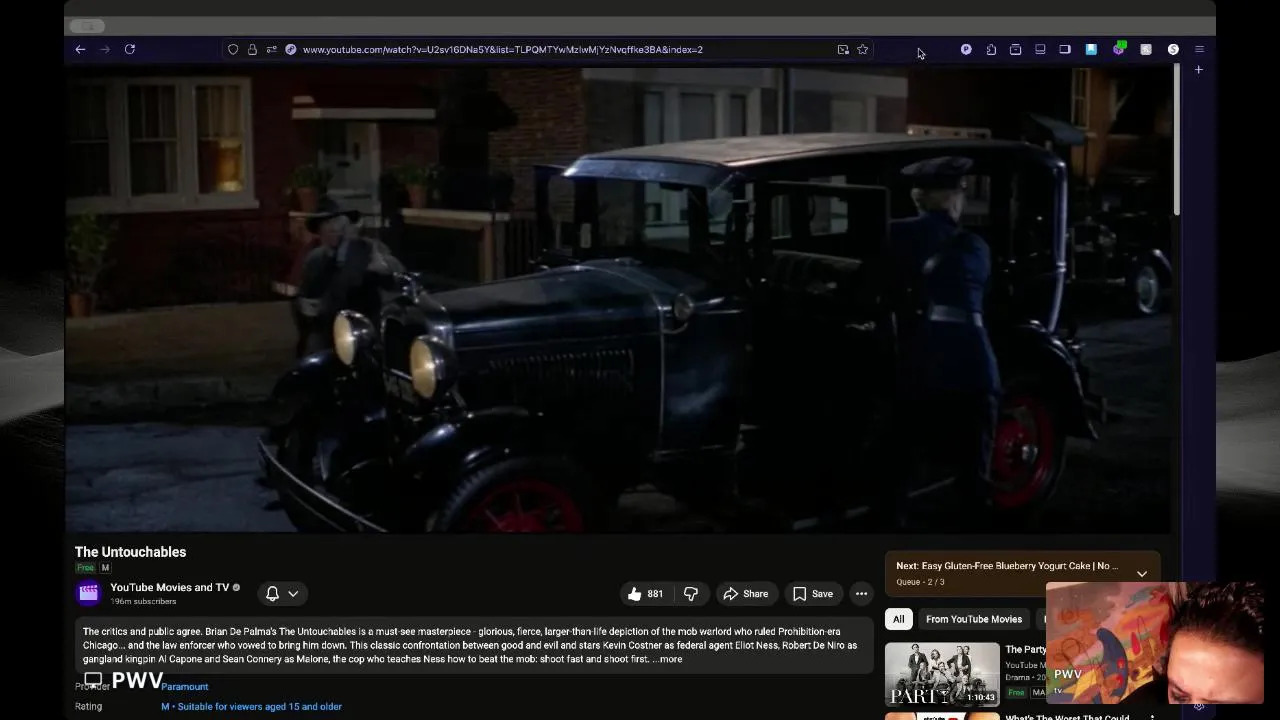Save the video to a playlist
Screen dimensions: 1280x720
click(x=813, y=594)
